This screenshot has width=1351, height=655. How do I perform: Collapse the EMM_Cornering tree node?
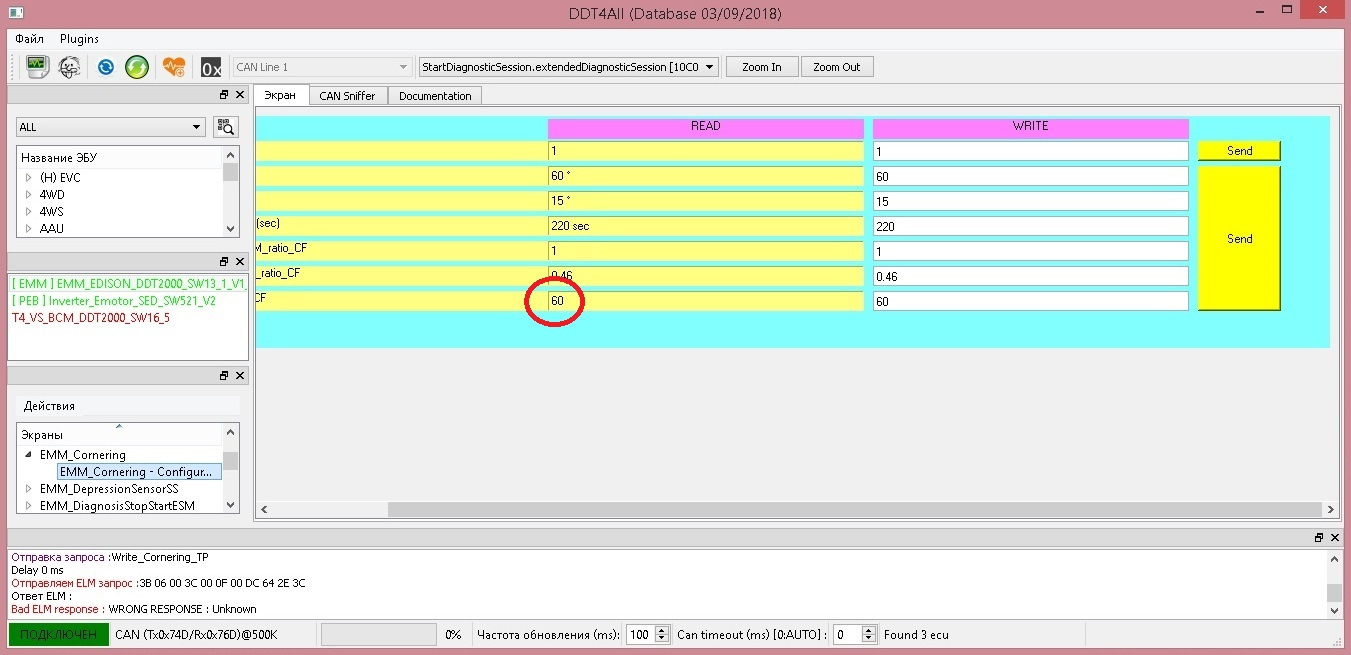pyautogui.click(x=28, y=455)
